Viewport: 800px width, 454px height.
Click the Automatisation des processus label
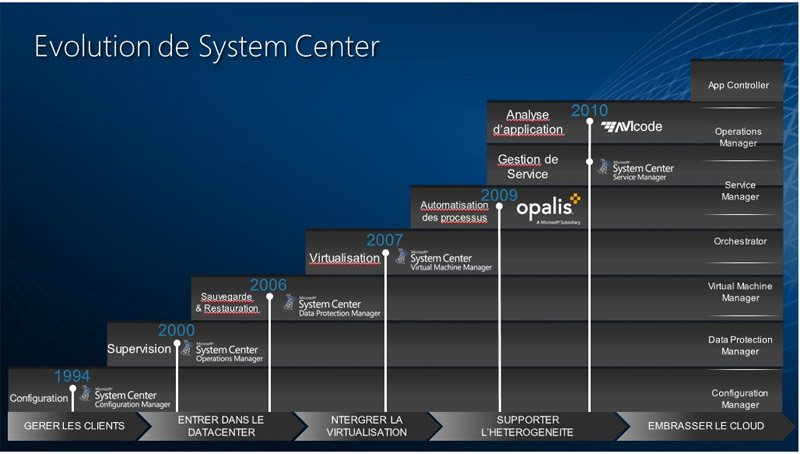(455, 211)
